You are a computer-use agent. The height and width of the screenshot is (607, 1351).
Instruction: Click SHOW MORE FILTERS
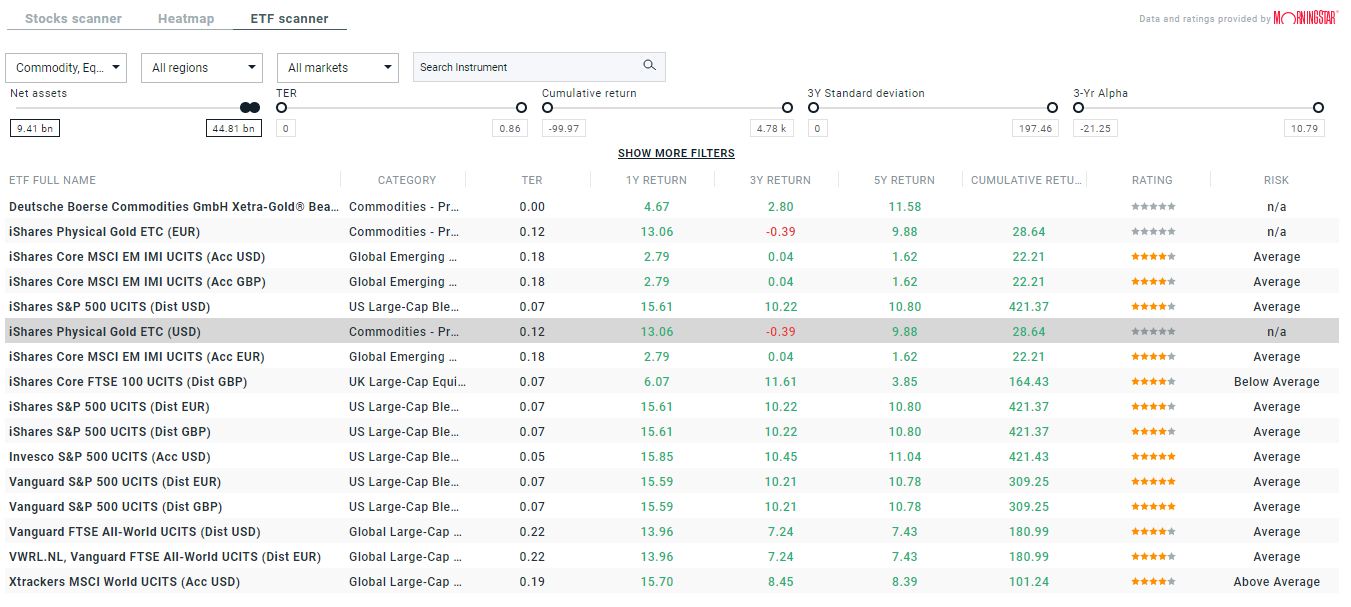(676, 153)
